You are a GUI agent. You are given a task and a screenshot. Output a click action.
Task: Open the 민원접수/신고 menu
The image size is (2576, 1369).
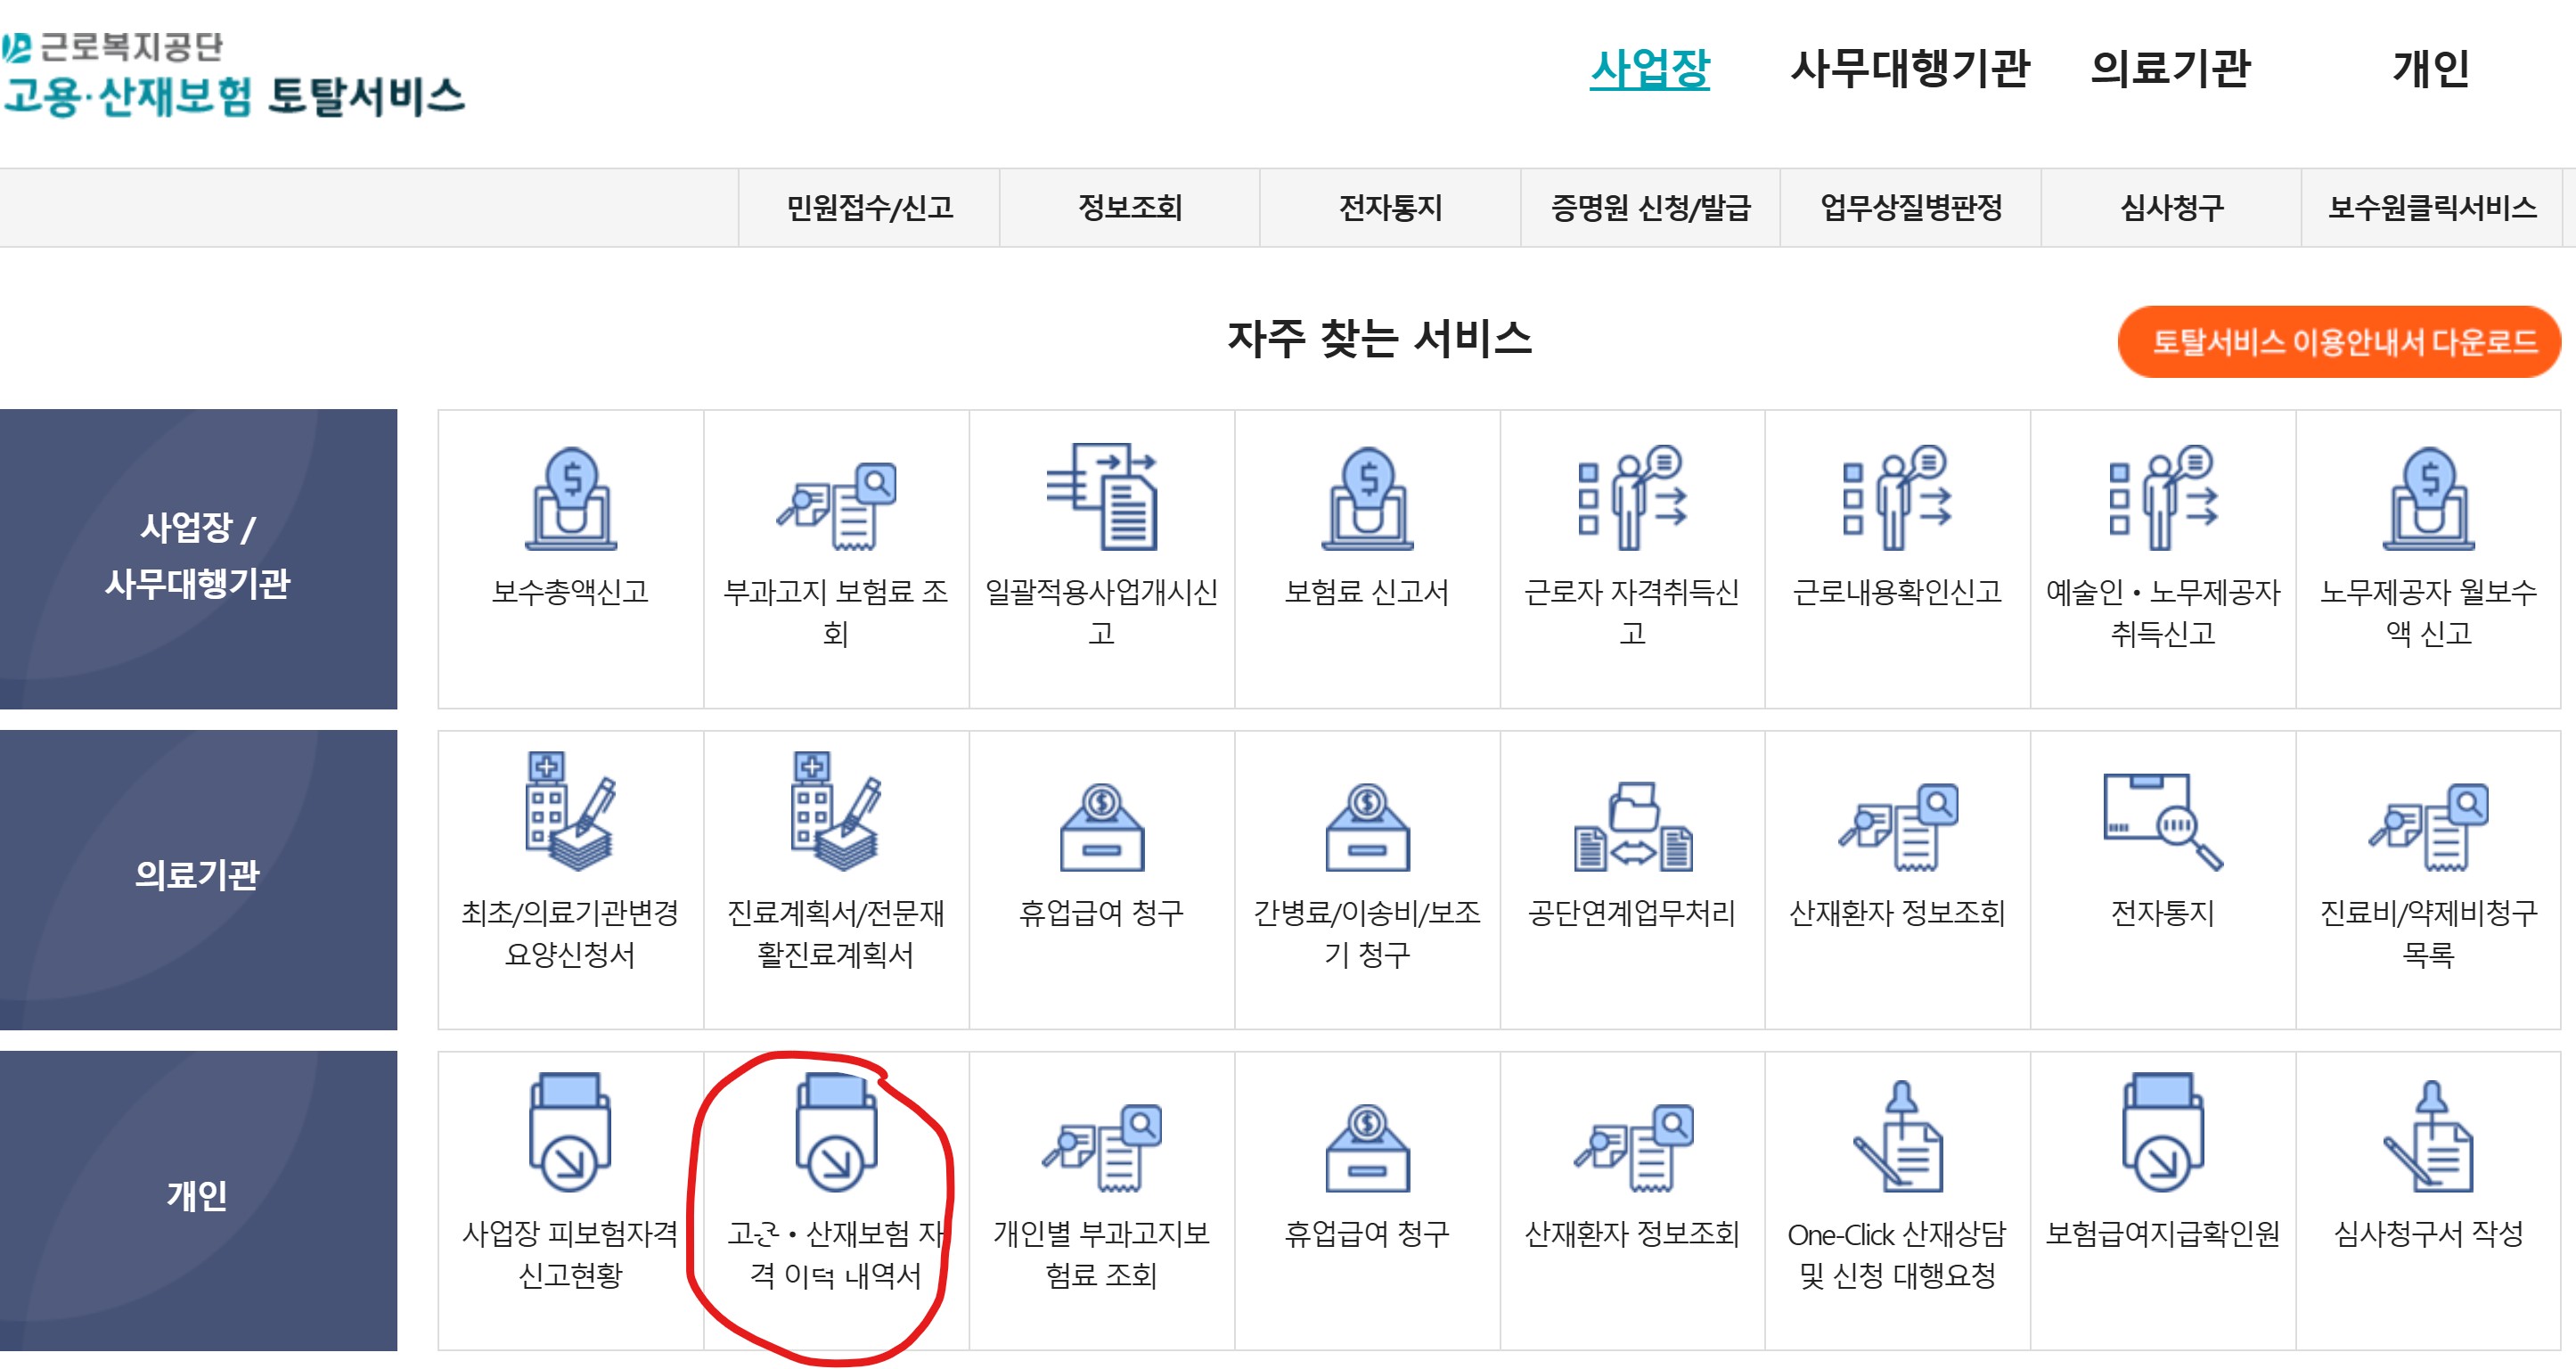[x=869, y=208]
